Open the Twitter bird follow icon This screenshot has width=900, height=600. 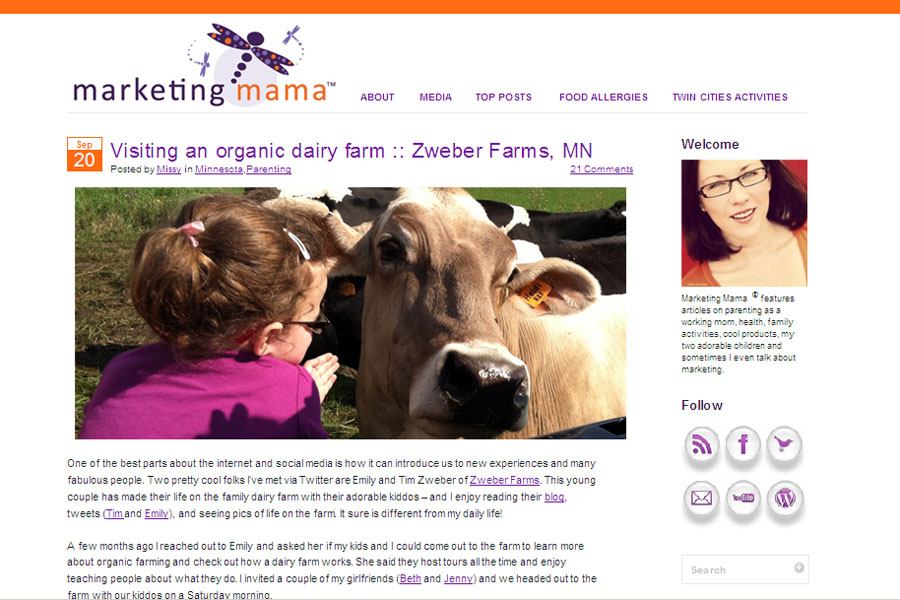(x=784, y=444)
